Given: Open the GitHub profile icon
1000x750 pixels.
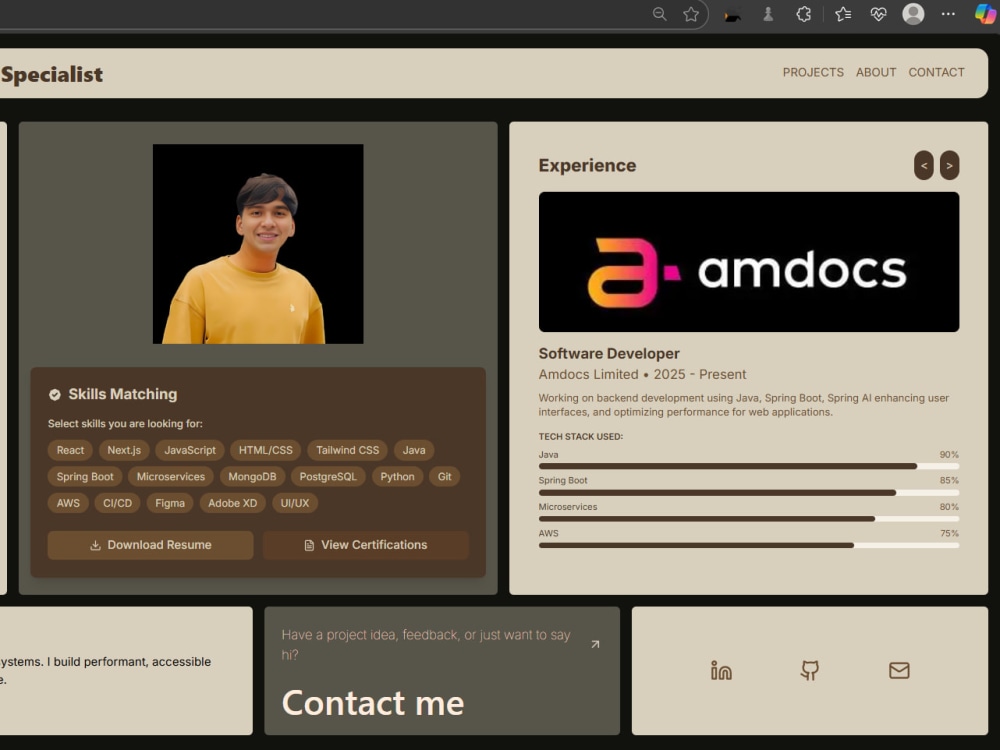Looking at the screenshot, I should [810, 670].
